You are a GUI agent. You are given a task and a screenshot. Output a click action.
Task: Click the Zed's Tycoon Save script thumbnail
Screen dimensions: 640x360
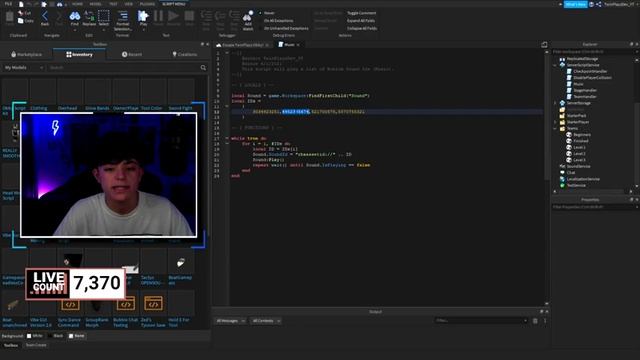pos(153,304)
